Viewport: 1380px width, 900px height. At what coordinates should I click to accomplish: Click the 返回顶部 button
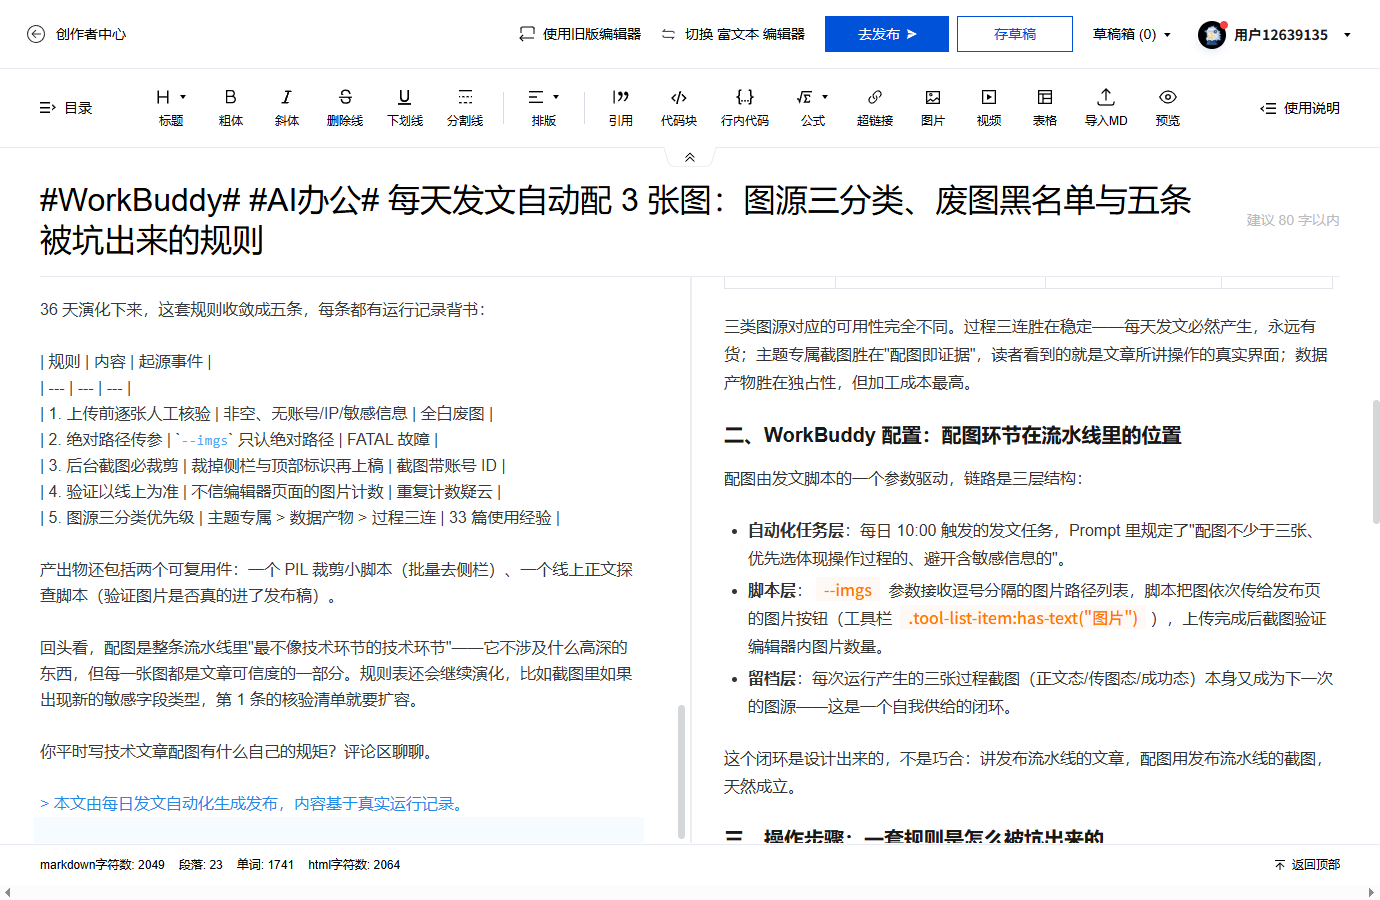[1307, 865]
